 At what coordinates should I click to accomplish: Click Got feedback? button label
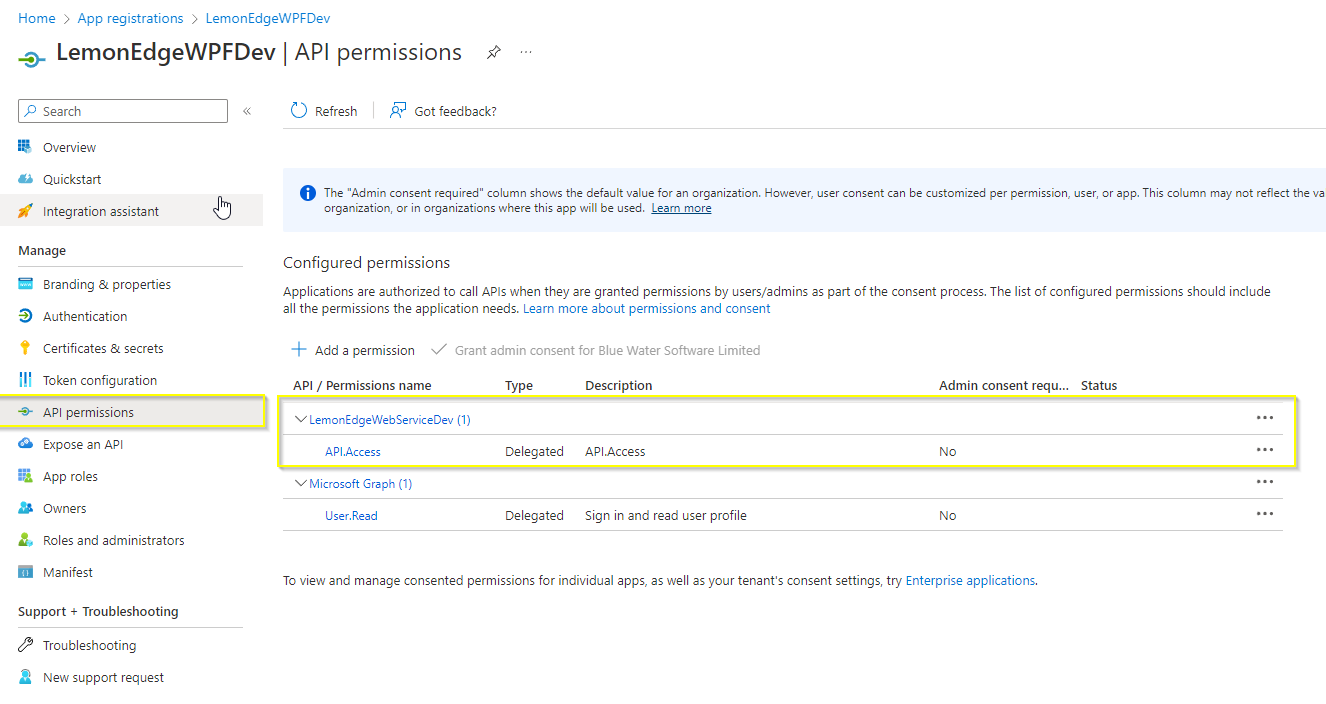point(455,111)
